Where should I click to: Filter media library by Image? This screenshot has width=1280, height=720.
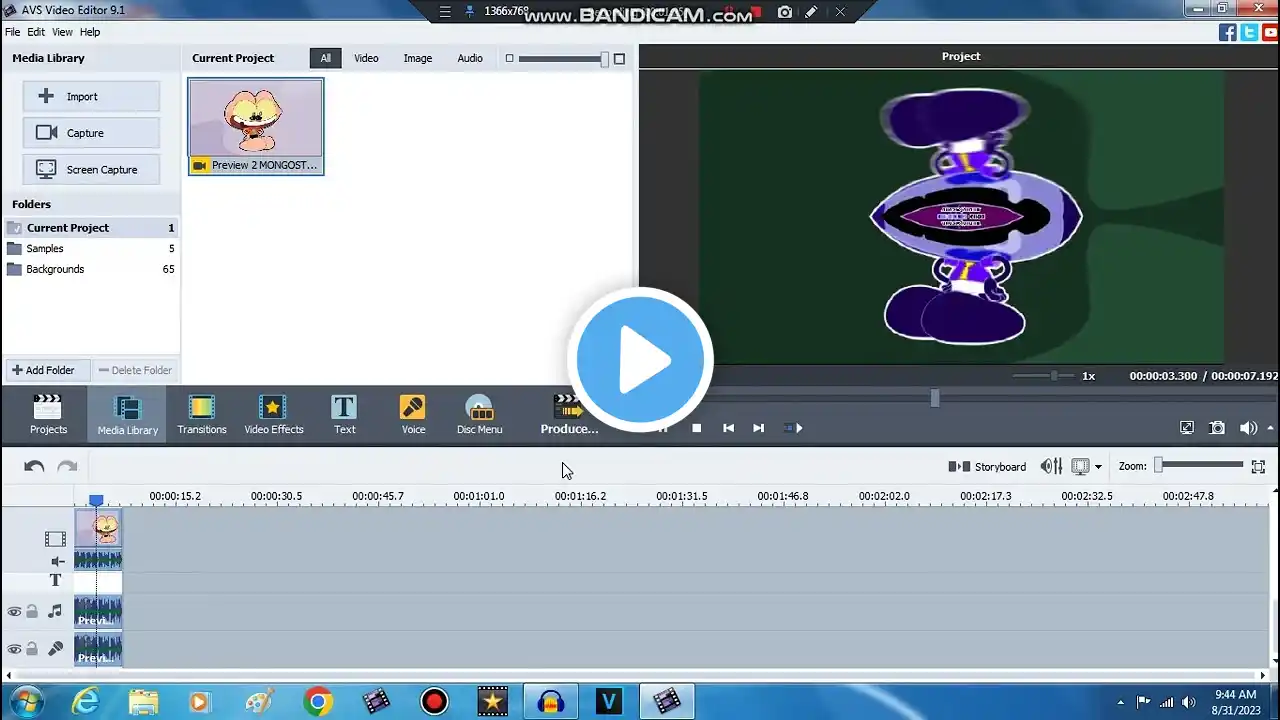pyautogui.click(x=418, y=58)
